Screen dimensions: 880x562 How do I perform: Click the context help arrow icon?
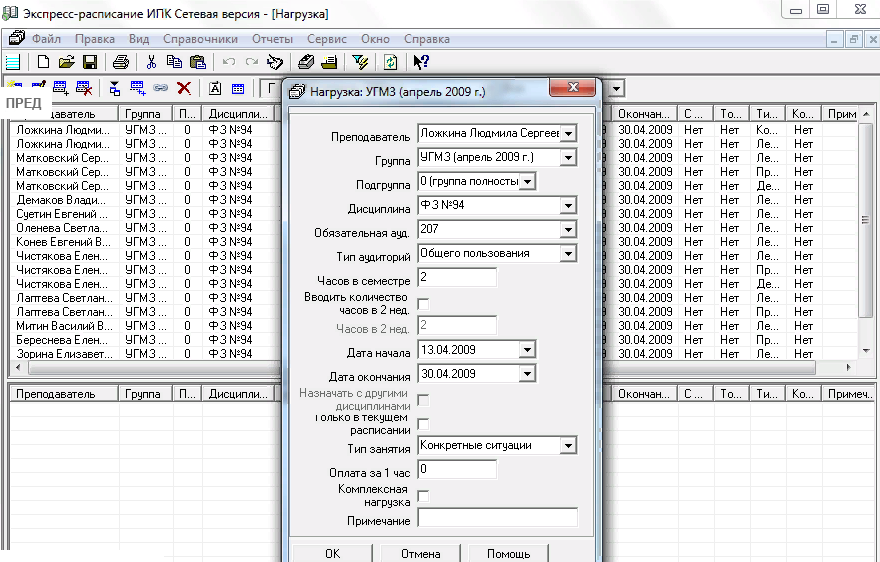point(421,62)
